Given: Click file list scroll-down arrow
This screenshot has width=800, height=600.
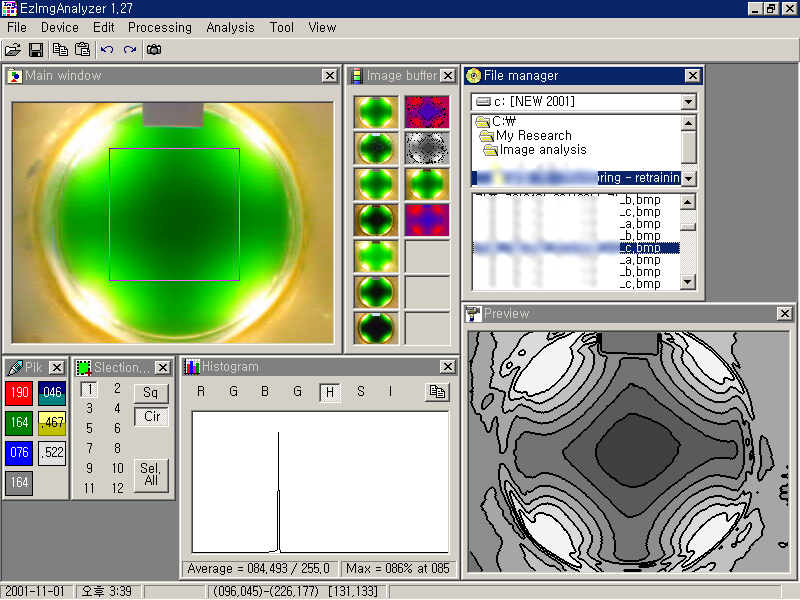Looking at the screenshot, I should pyautogui.click(x=688, y=282).
